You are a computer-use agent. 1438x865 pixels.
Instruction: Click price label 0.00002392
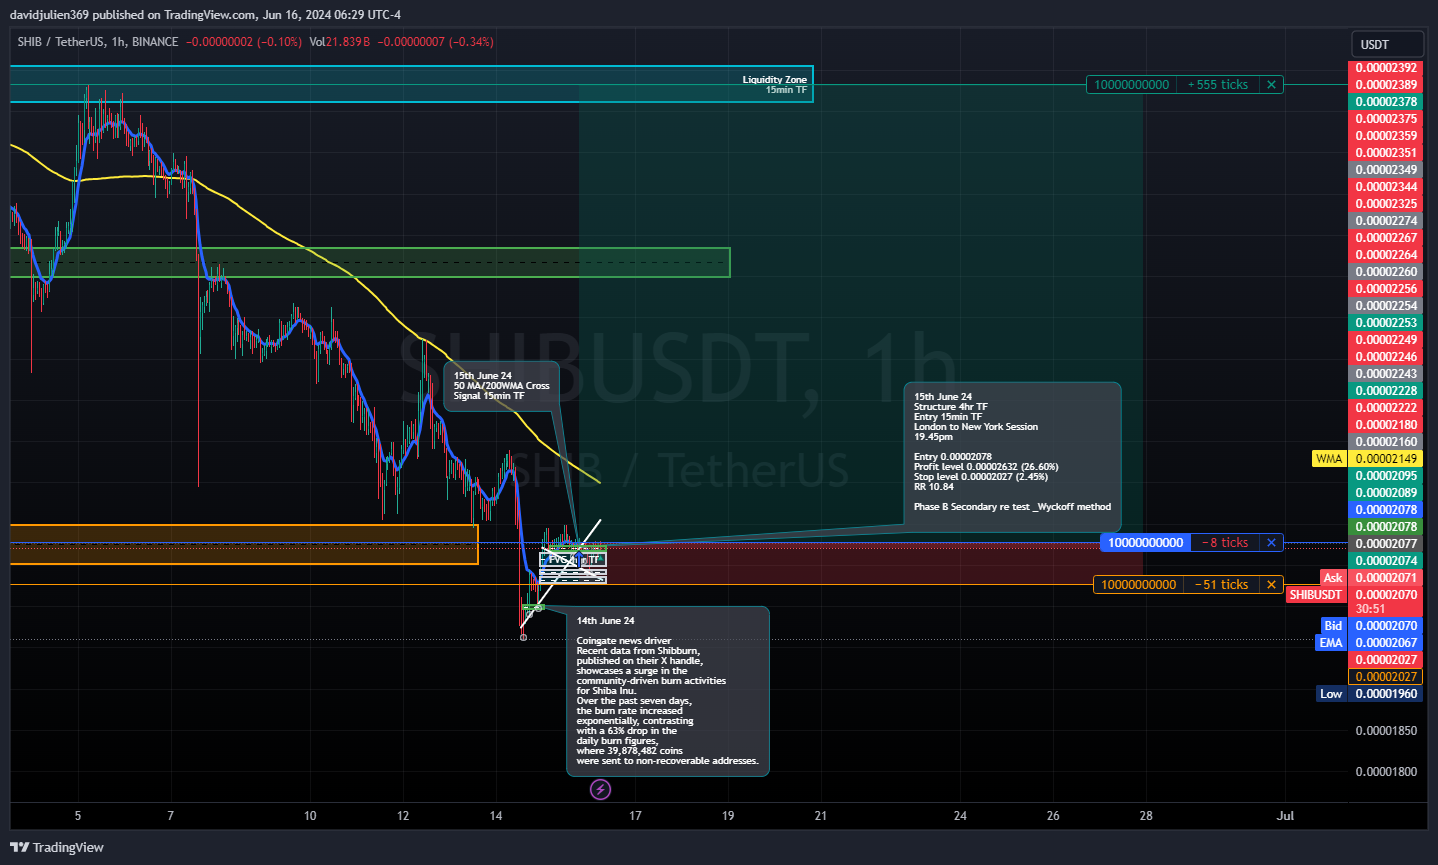coord(1386,68)
